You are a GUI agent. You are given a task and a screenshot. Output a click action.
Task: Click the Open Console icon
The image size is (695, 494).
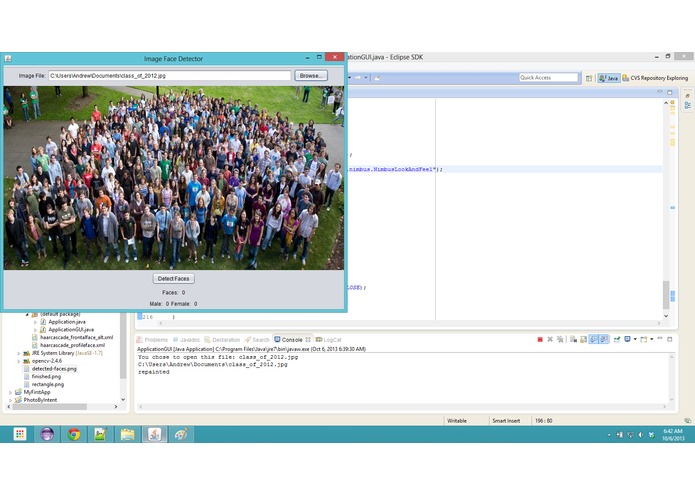click(644, 339)
